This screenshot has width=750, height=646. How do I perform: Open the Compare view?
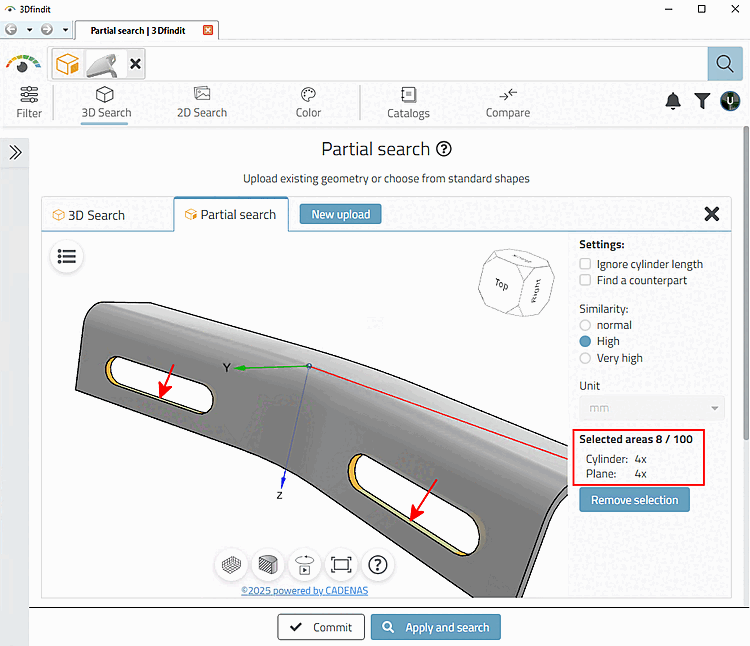[x=507, y=102]
